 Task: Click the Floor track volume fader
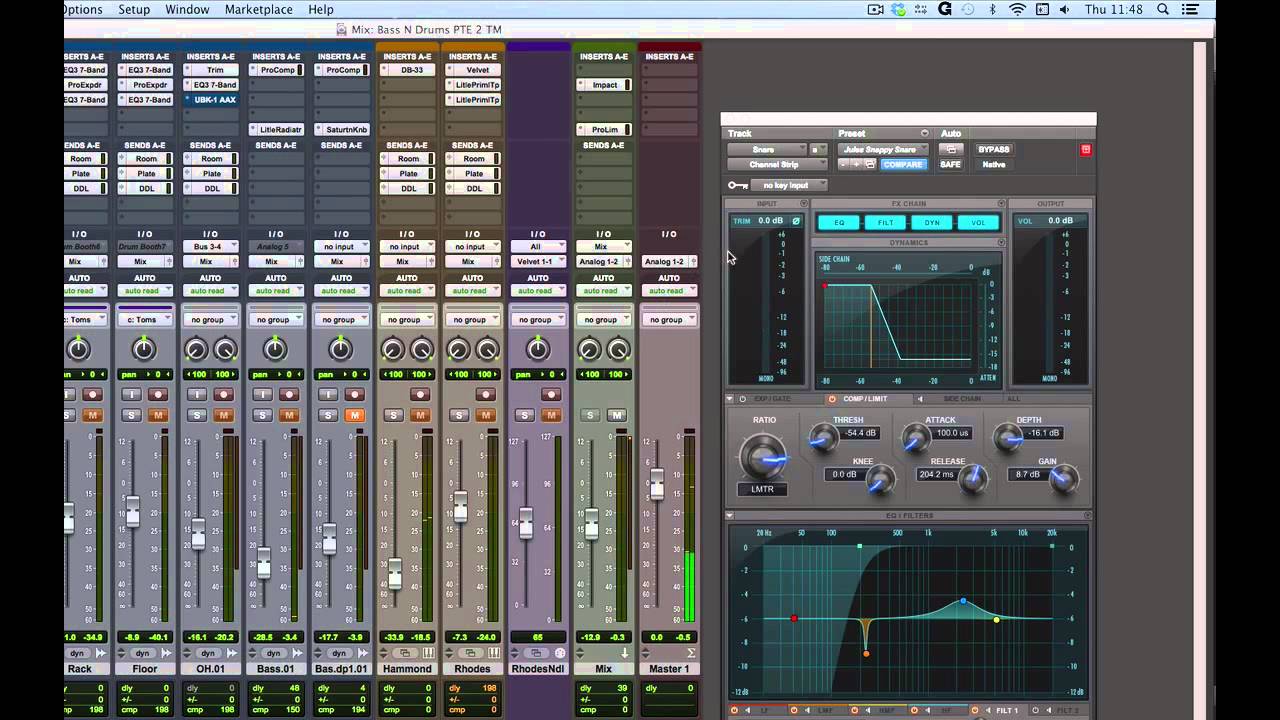click(x=132, y=512)
